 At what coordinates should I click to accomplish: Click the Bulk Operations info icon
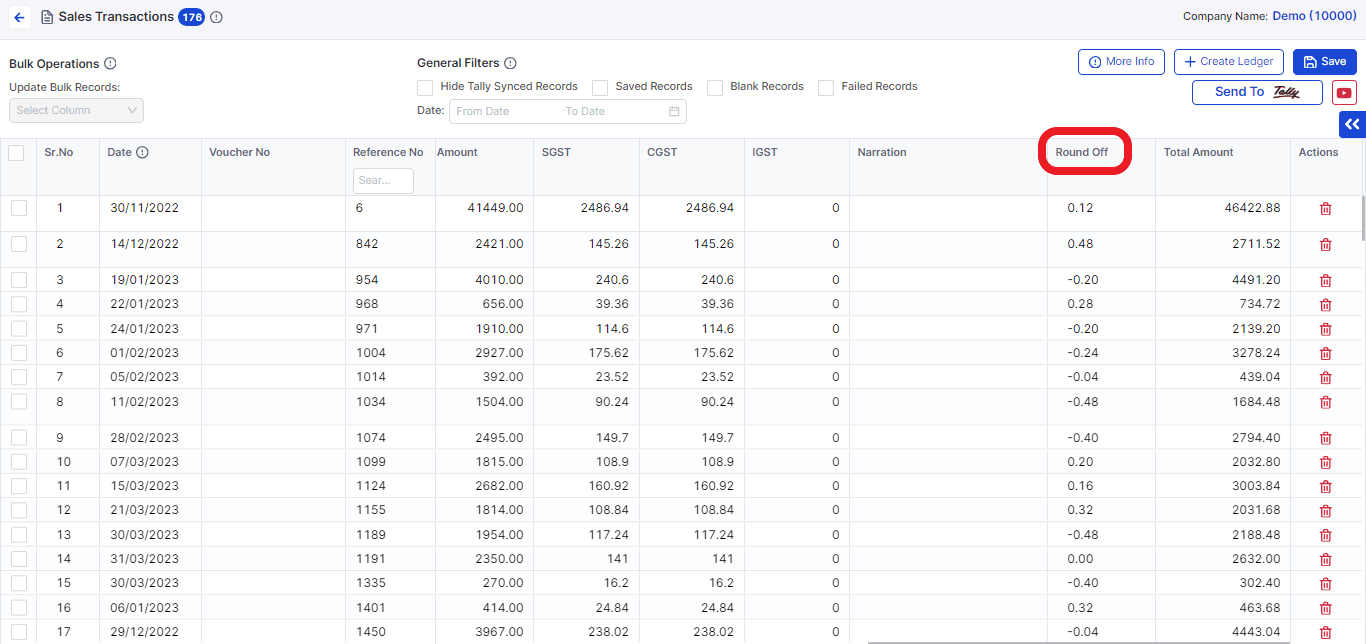point(110,64)
